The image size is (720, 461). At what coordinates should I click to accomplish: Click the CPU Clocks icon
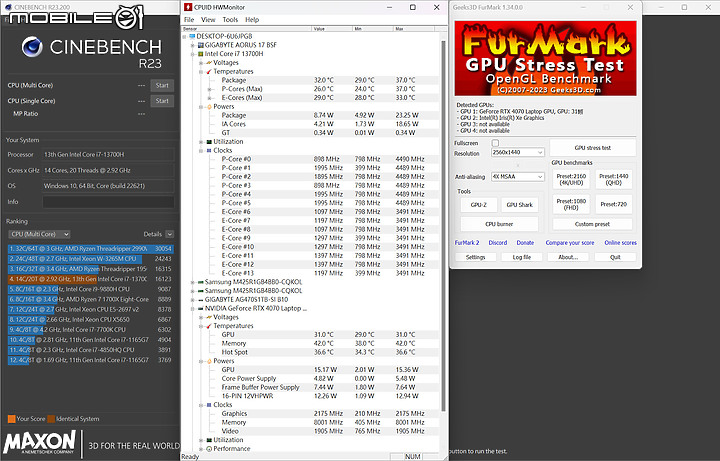(x=209, y=151)
